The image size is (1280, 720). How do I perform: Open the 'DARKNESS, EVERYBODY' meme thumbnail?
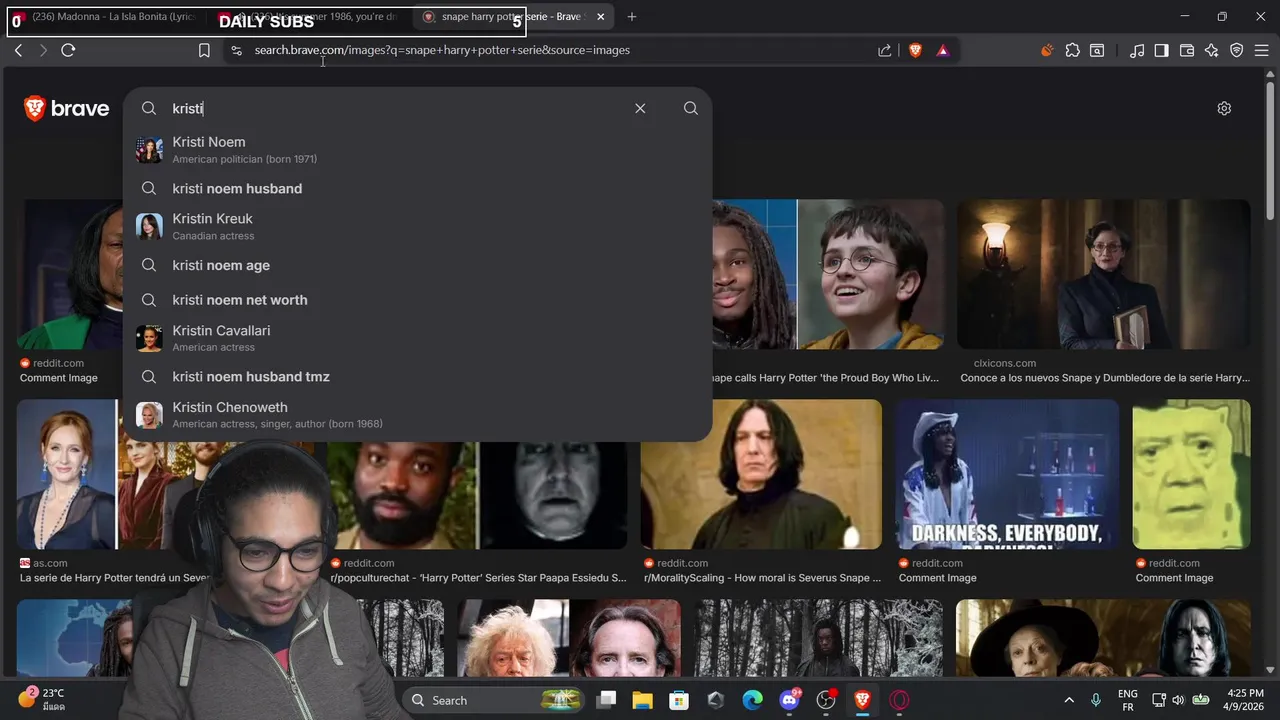tap(1007, 474)
